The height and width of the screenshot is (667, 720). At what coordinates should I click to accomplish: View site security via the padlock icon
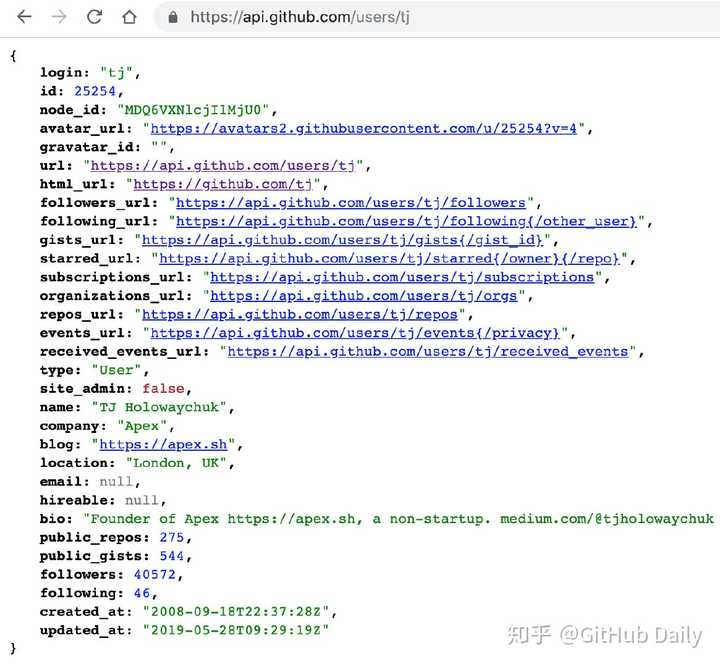tap(173, 17)
